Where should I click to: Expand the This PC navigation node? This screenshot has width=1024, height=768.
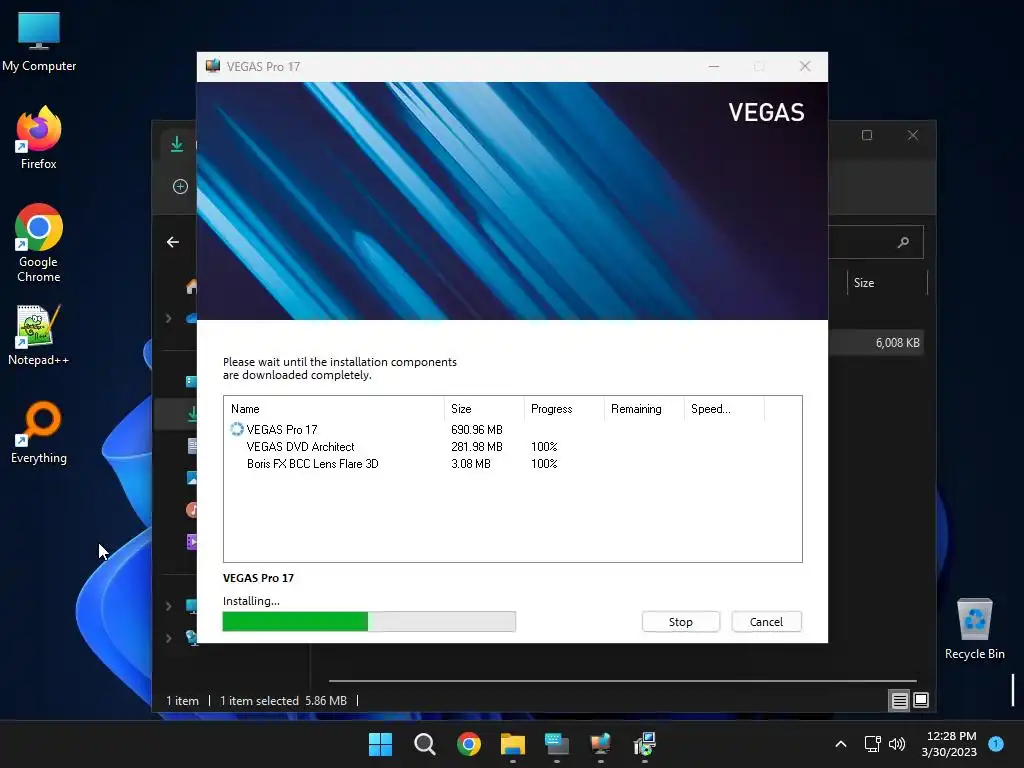tap(168, 606)
